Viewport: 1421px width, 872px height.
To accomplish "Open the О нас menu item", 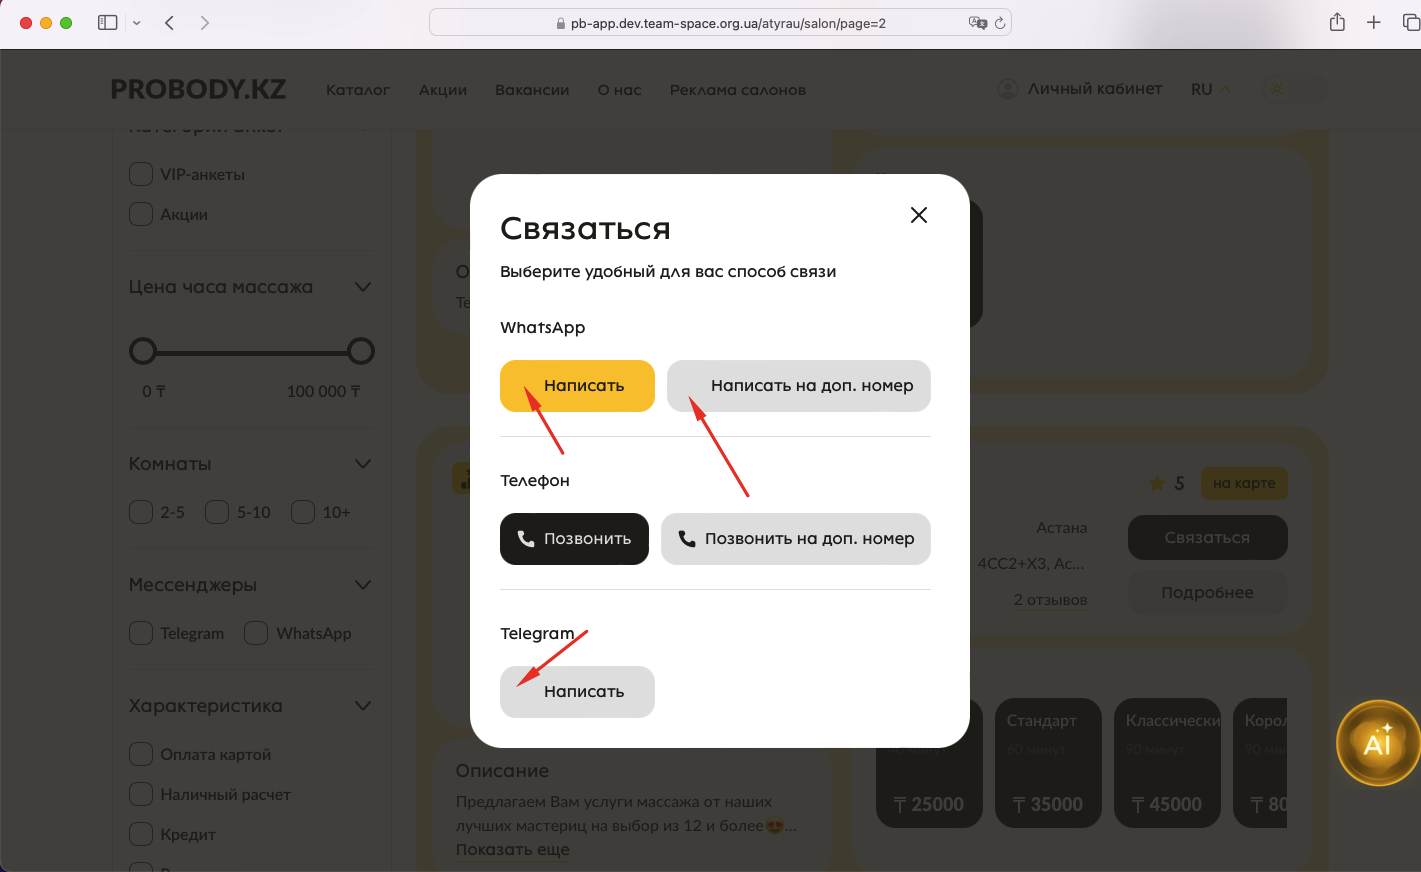I will pos(620,90).
